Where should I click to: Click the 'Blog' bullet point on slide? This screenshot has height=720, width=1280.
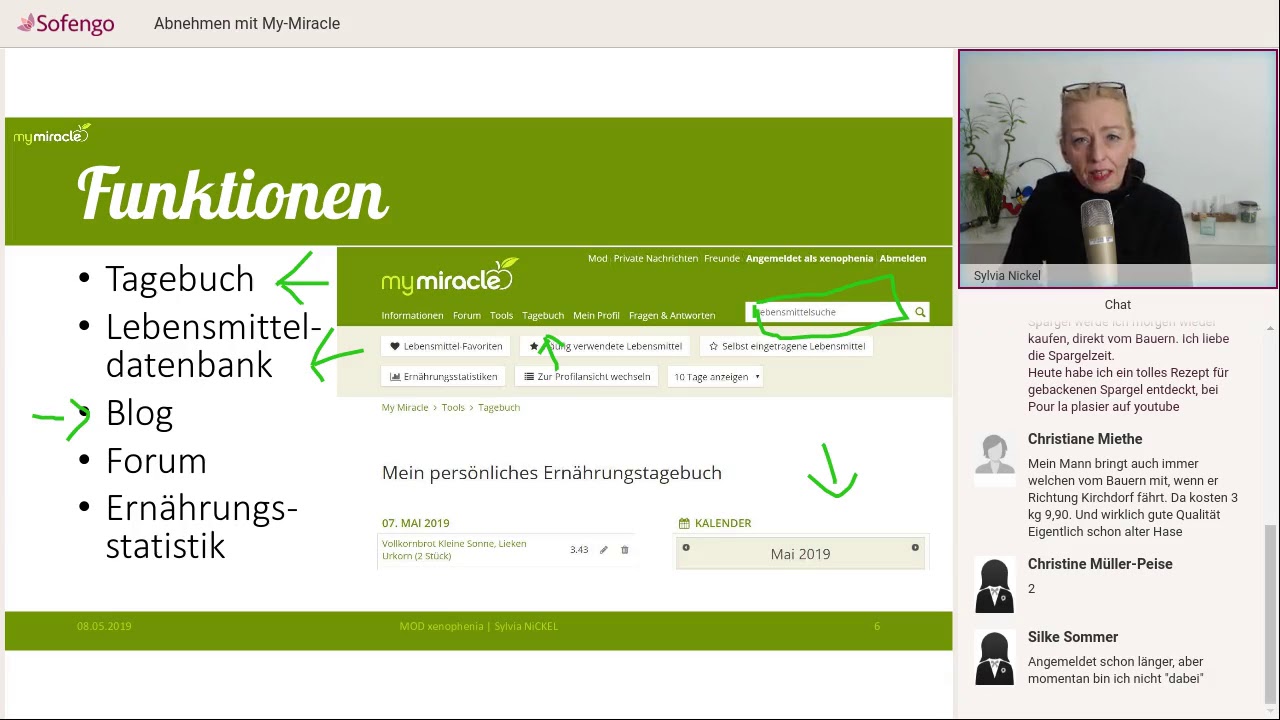pyautogui.click(x=139, y=413)
